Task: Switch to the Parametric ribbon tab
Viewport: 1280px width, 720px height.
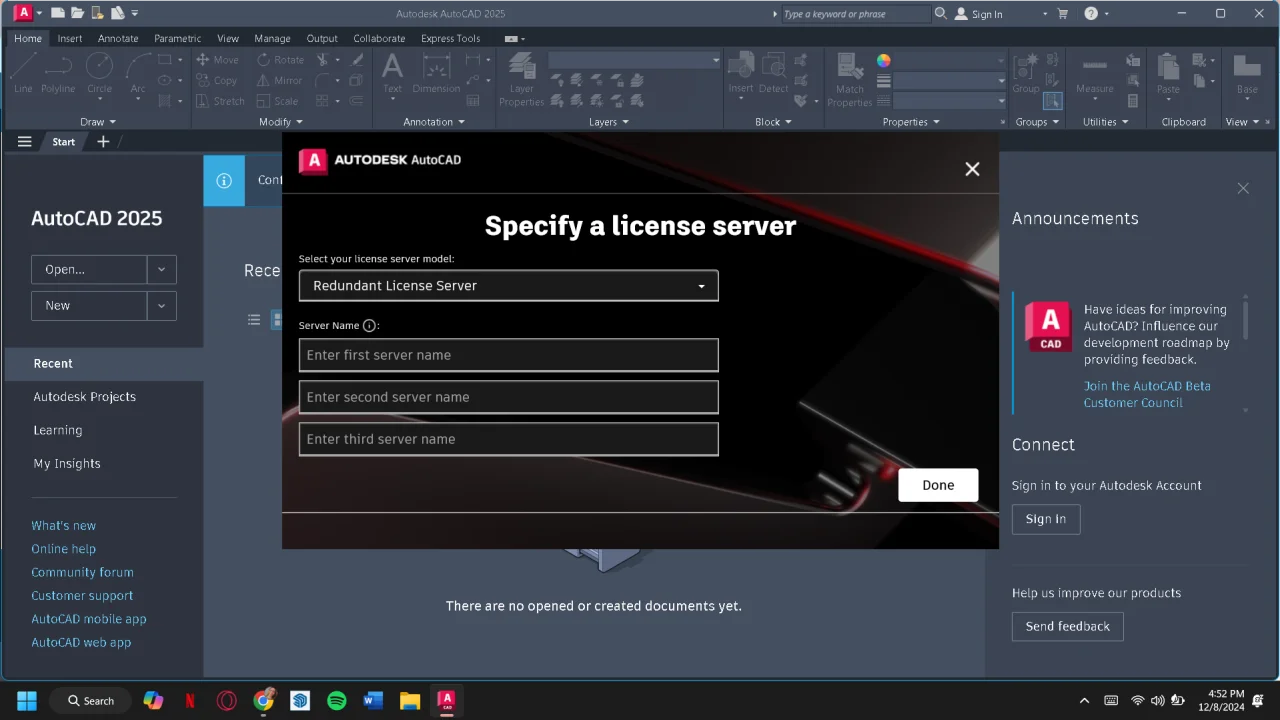Action: pyautogui.click(x=177, y=38)
